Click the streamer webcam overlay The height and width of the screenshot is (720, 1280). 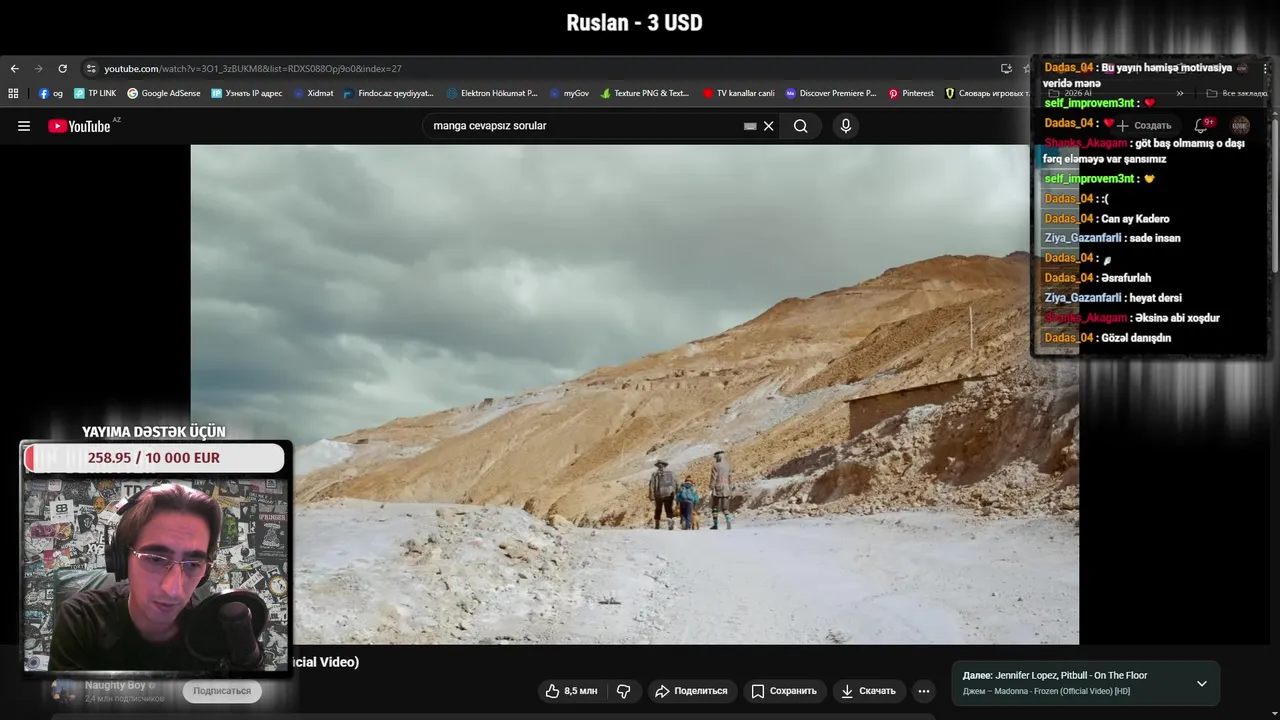156,575
